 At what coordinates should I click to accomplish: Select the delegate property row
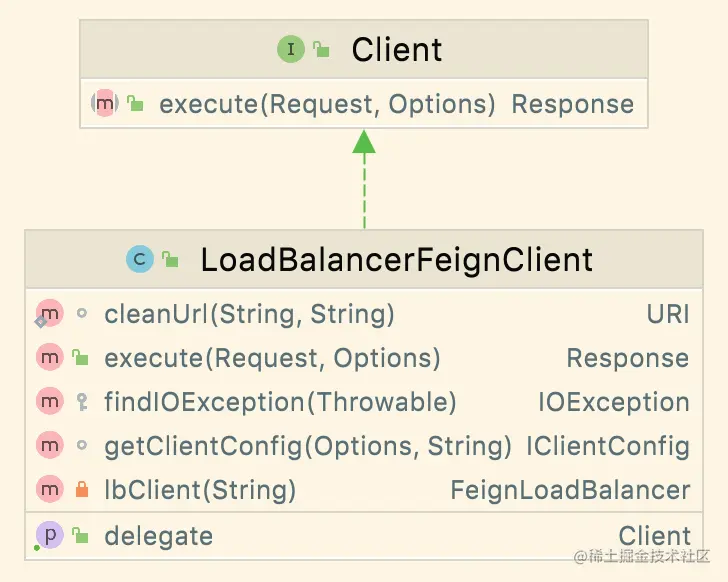(x=158, y=536)
